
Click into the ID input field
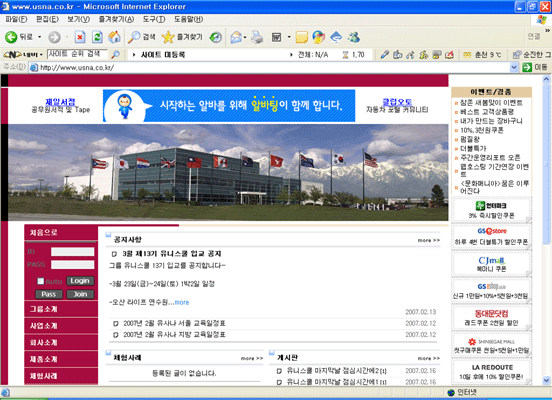pos(73,251)
